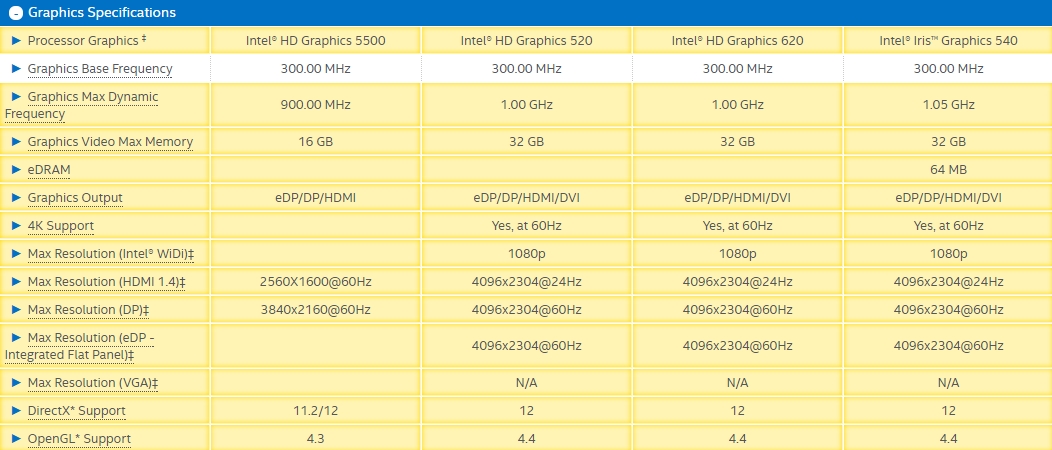
Task: Open the OpenGL Support link
Action: click(79, 439)
